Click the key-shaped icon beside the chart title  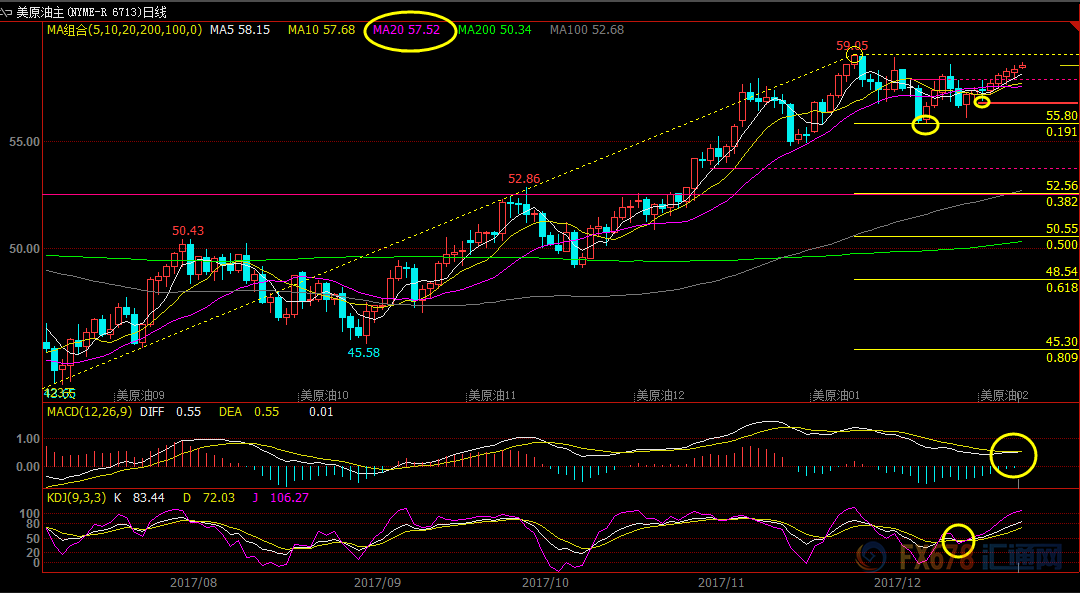coord(7,12)
